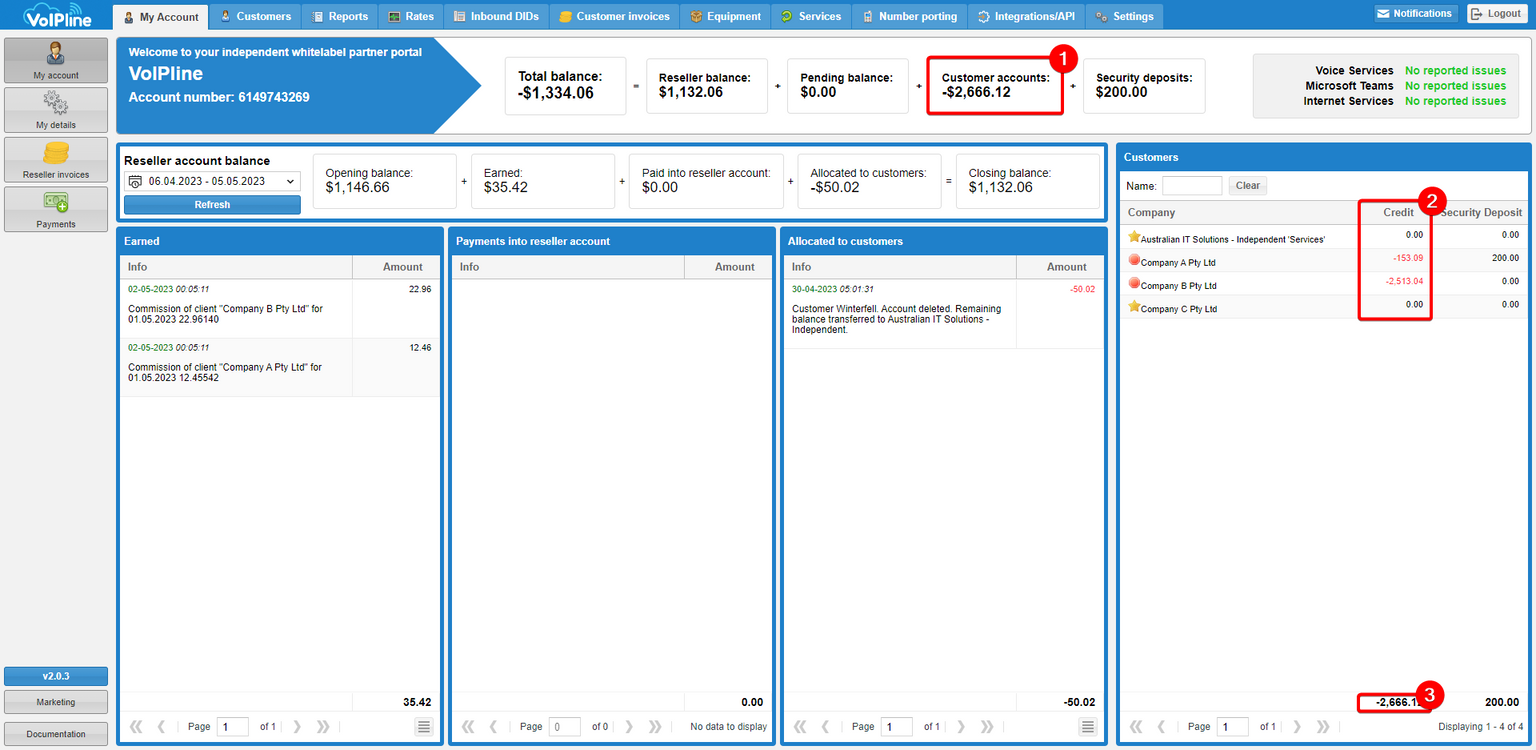Click the calendar icon in date range

click(135, 182)
